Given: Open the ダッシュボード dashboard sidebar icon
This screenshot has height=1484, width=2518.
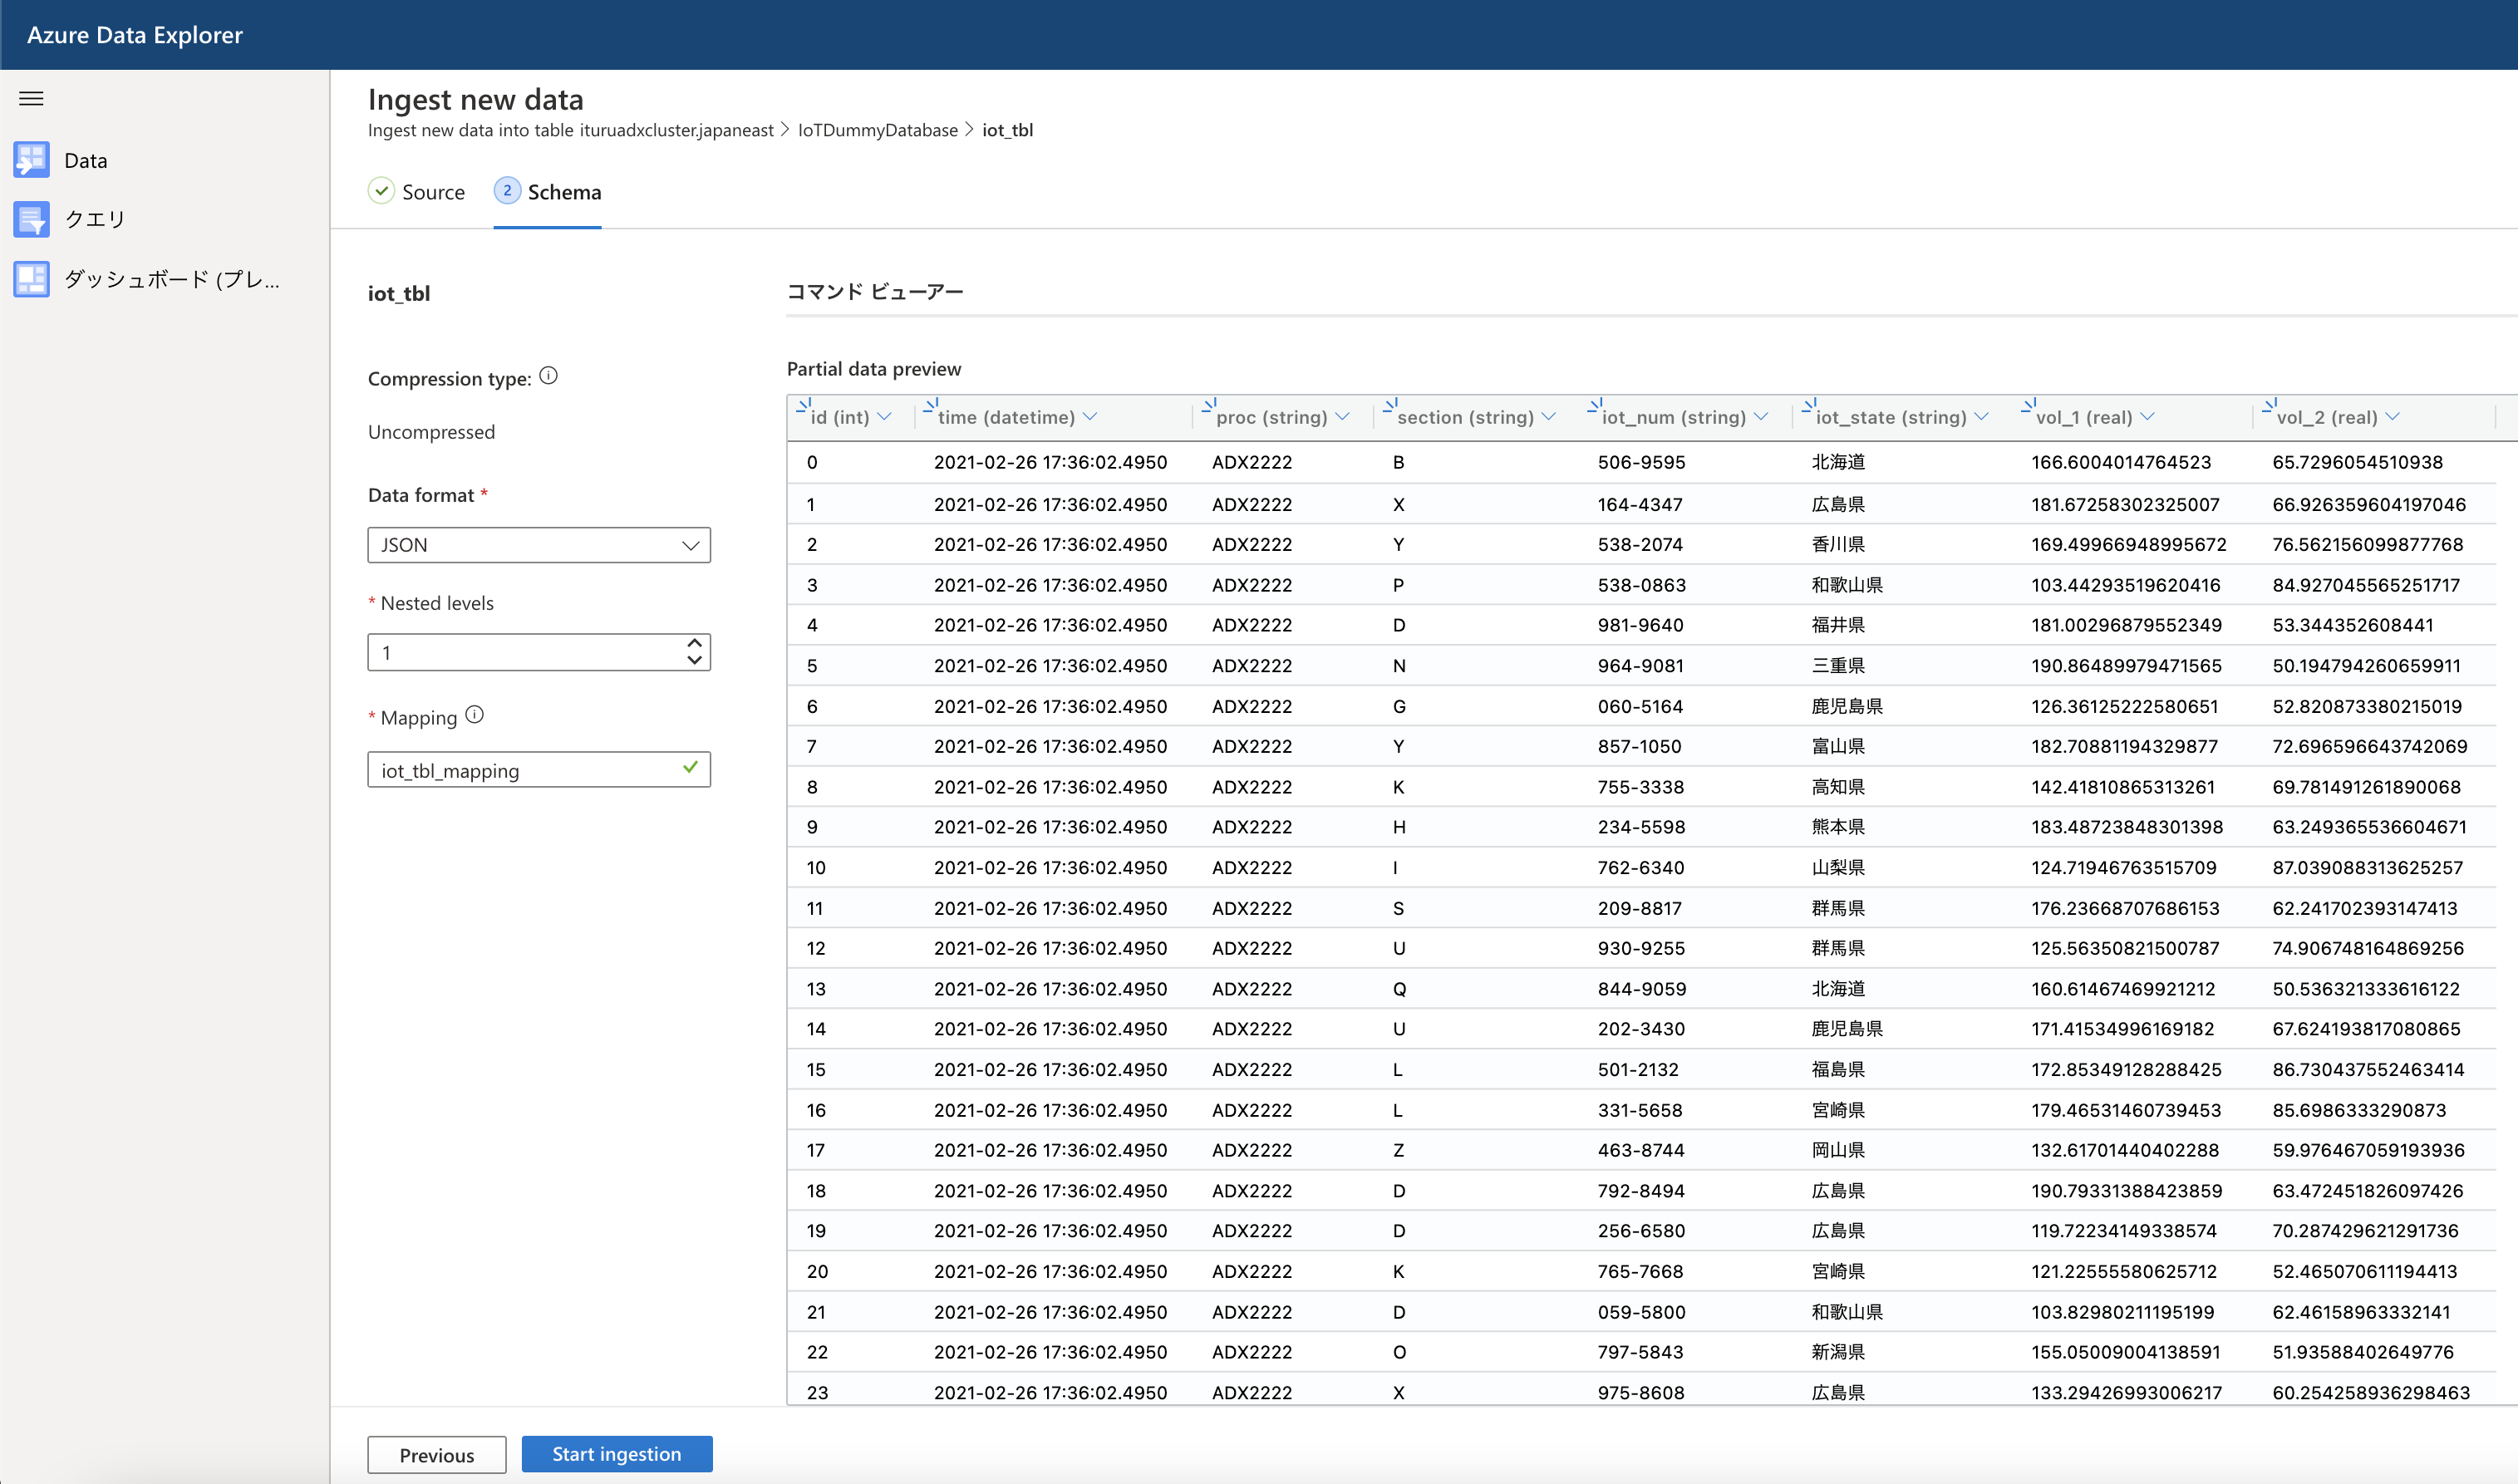Looking at the screenshot, I should tap(31, 279).
